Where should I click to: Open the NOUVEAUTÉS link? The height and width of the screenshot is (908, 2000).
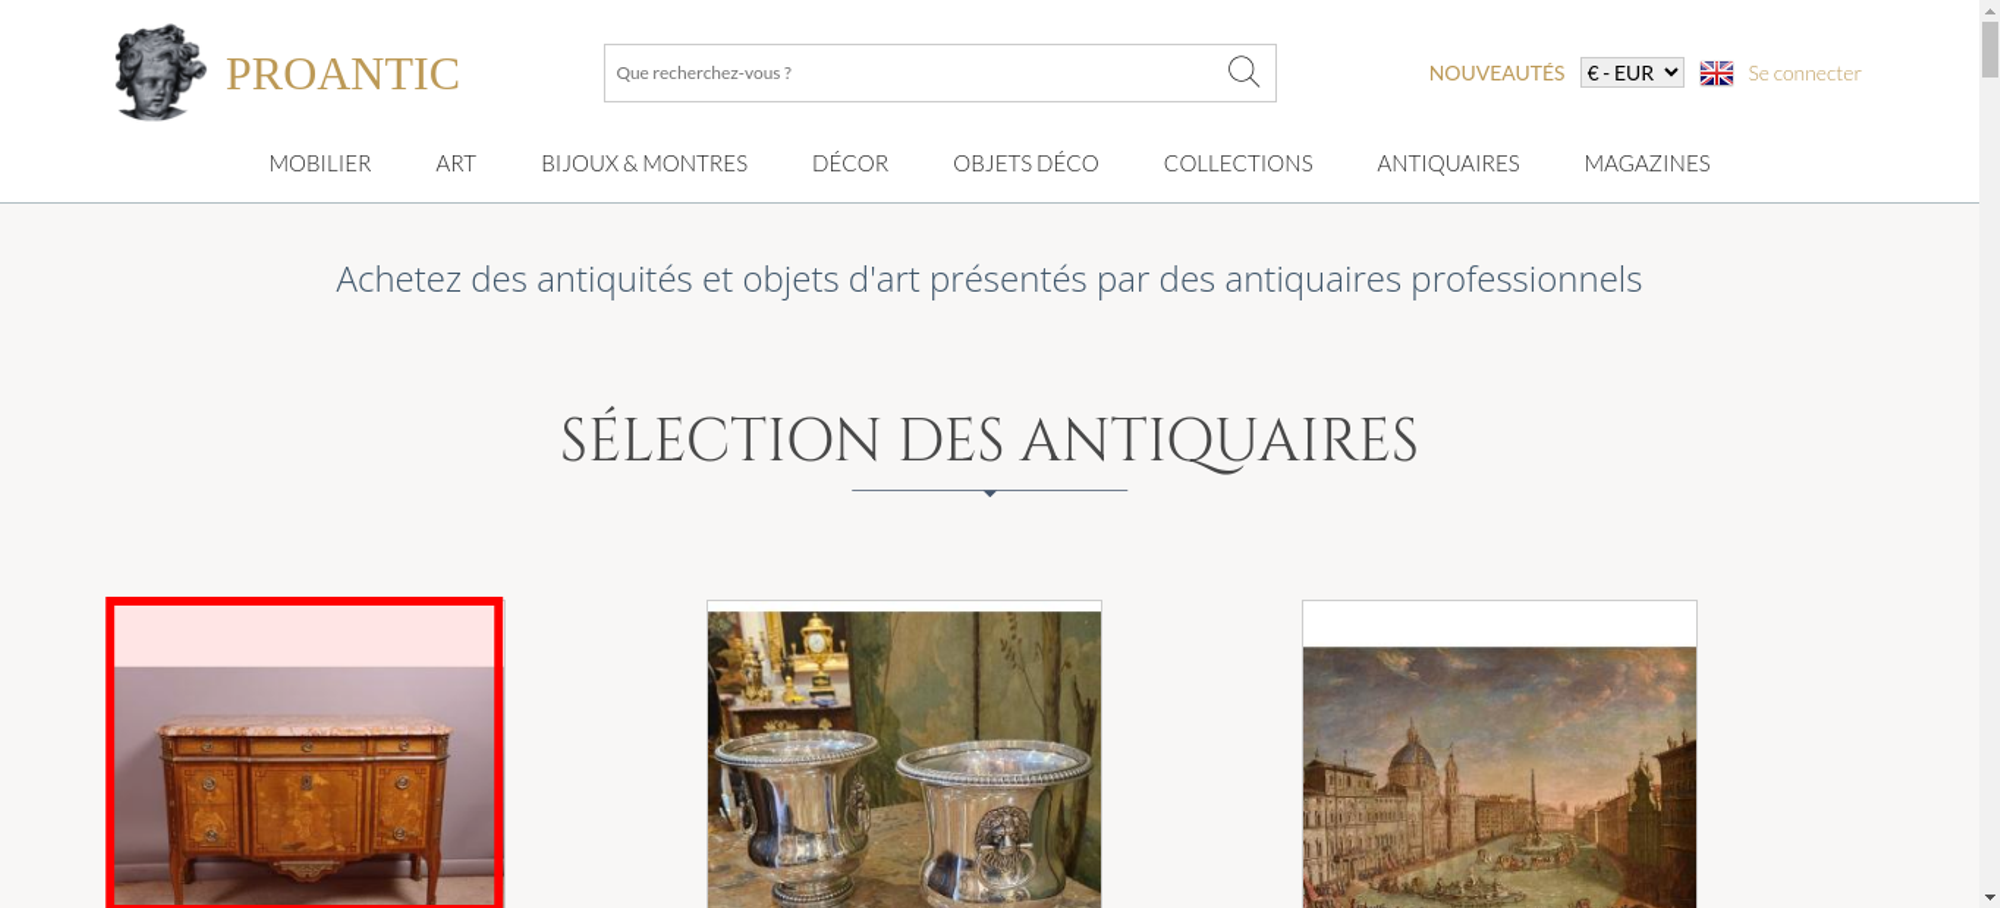click(1496, 73)
